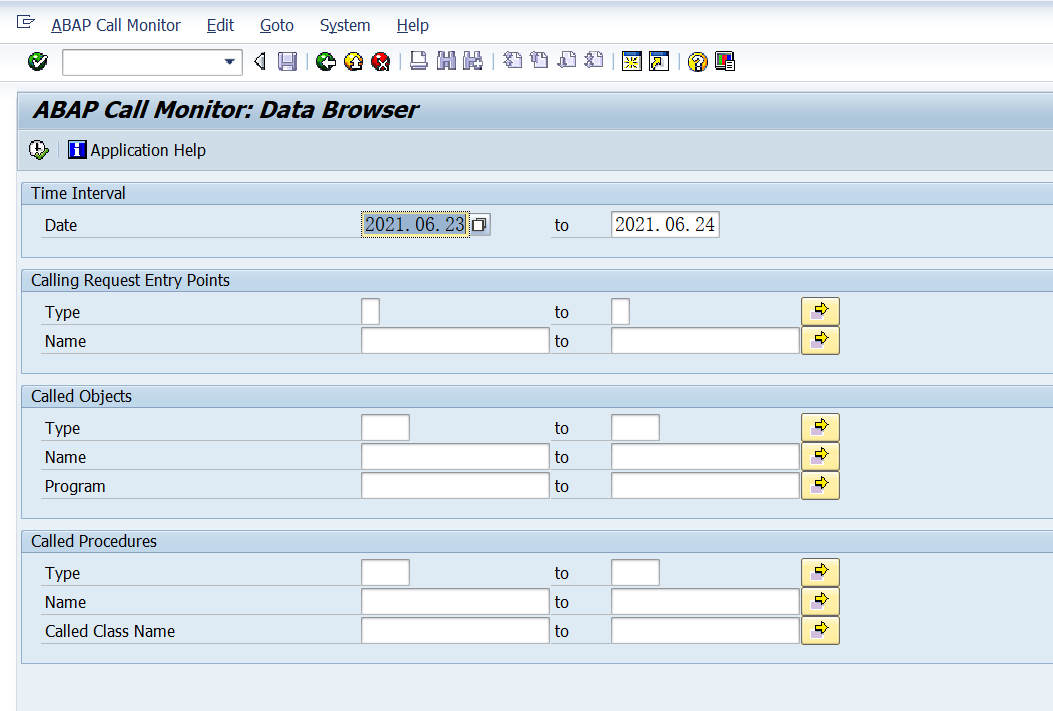Image resolution: width=1053 pixels, height=711 pixels.
Task: Open the command field dropdown
Action: pyautogui.click(x=230, y=61)
